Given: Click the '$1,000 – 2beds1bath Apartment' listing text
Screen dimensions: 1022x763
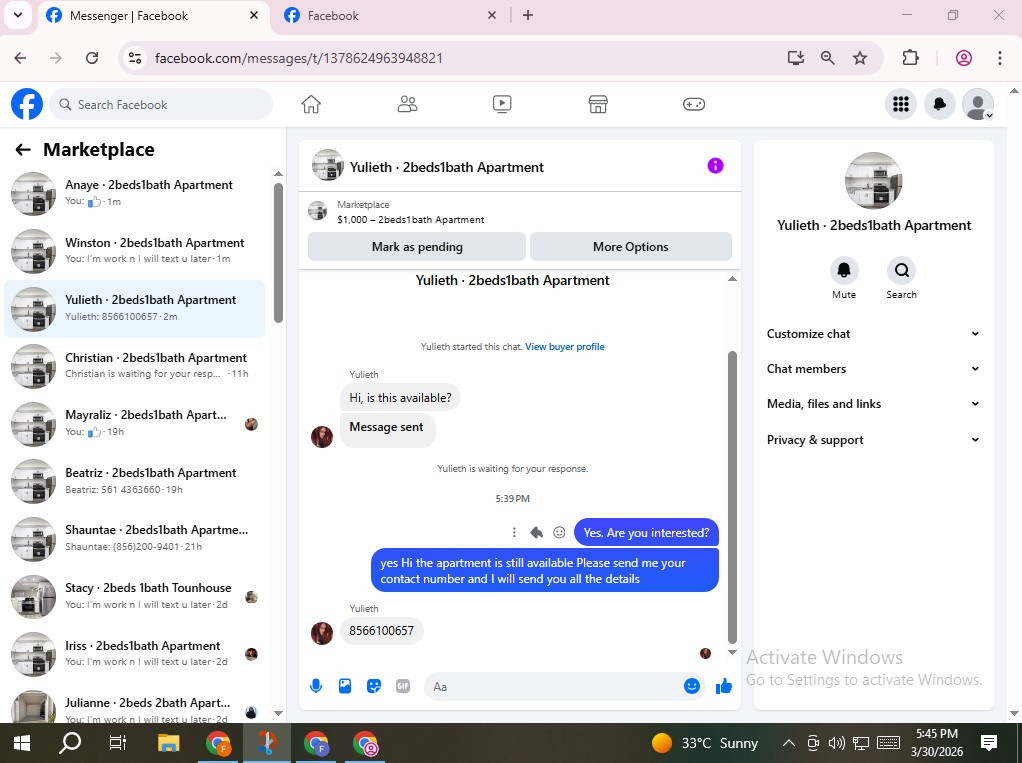Looking at the screenshot, I should point(411,220).
